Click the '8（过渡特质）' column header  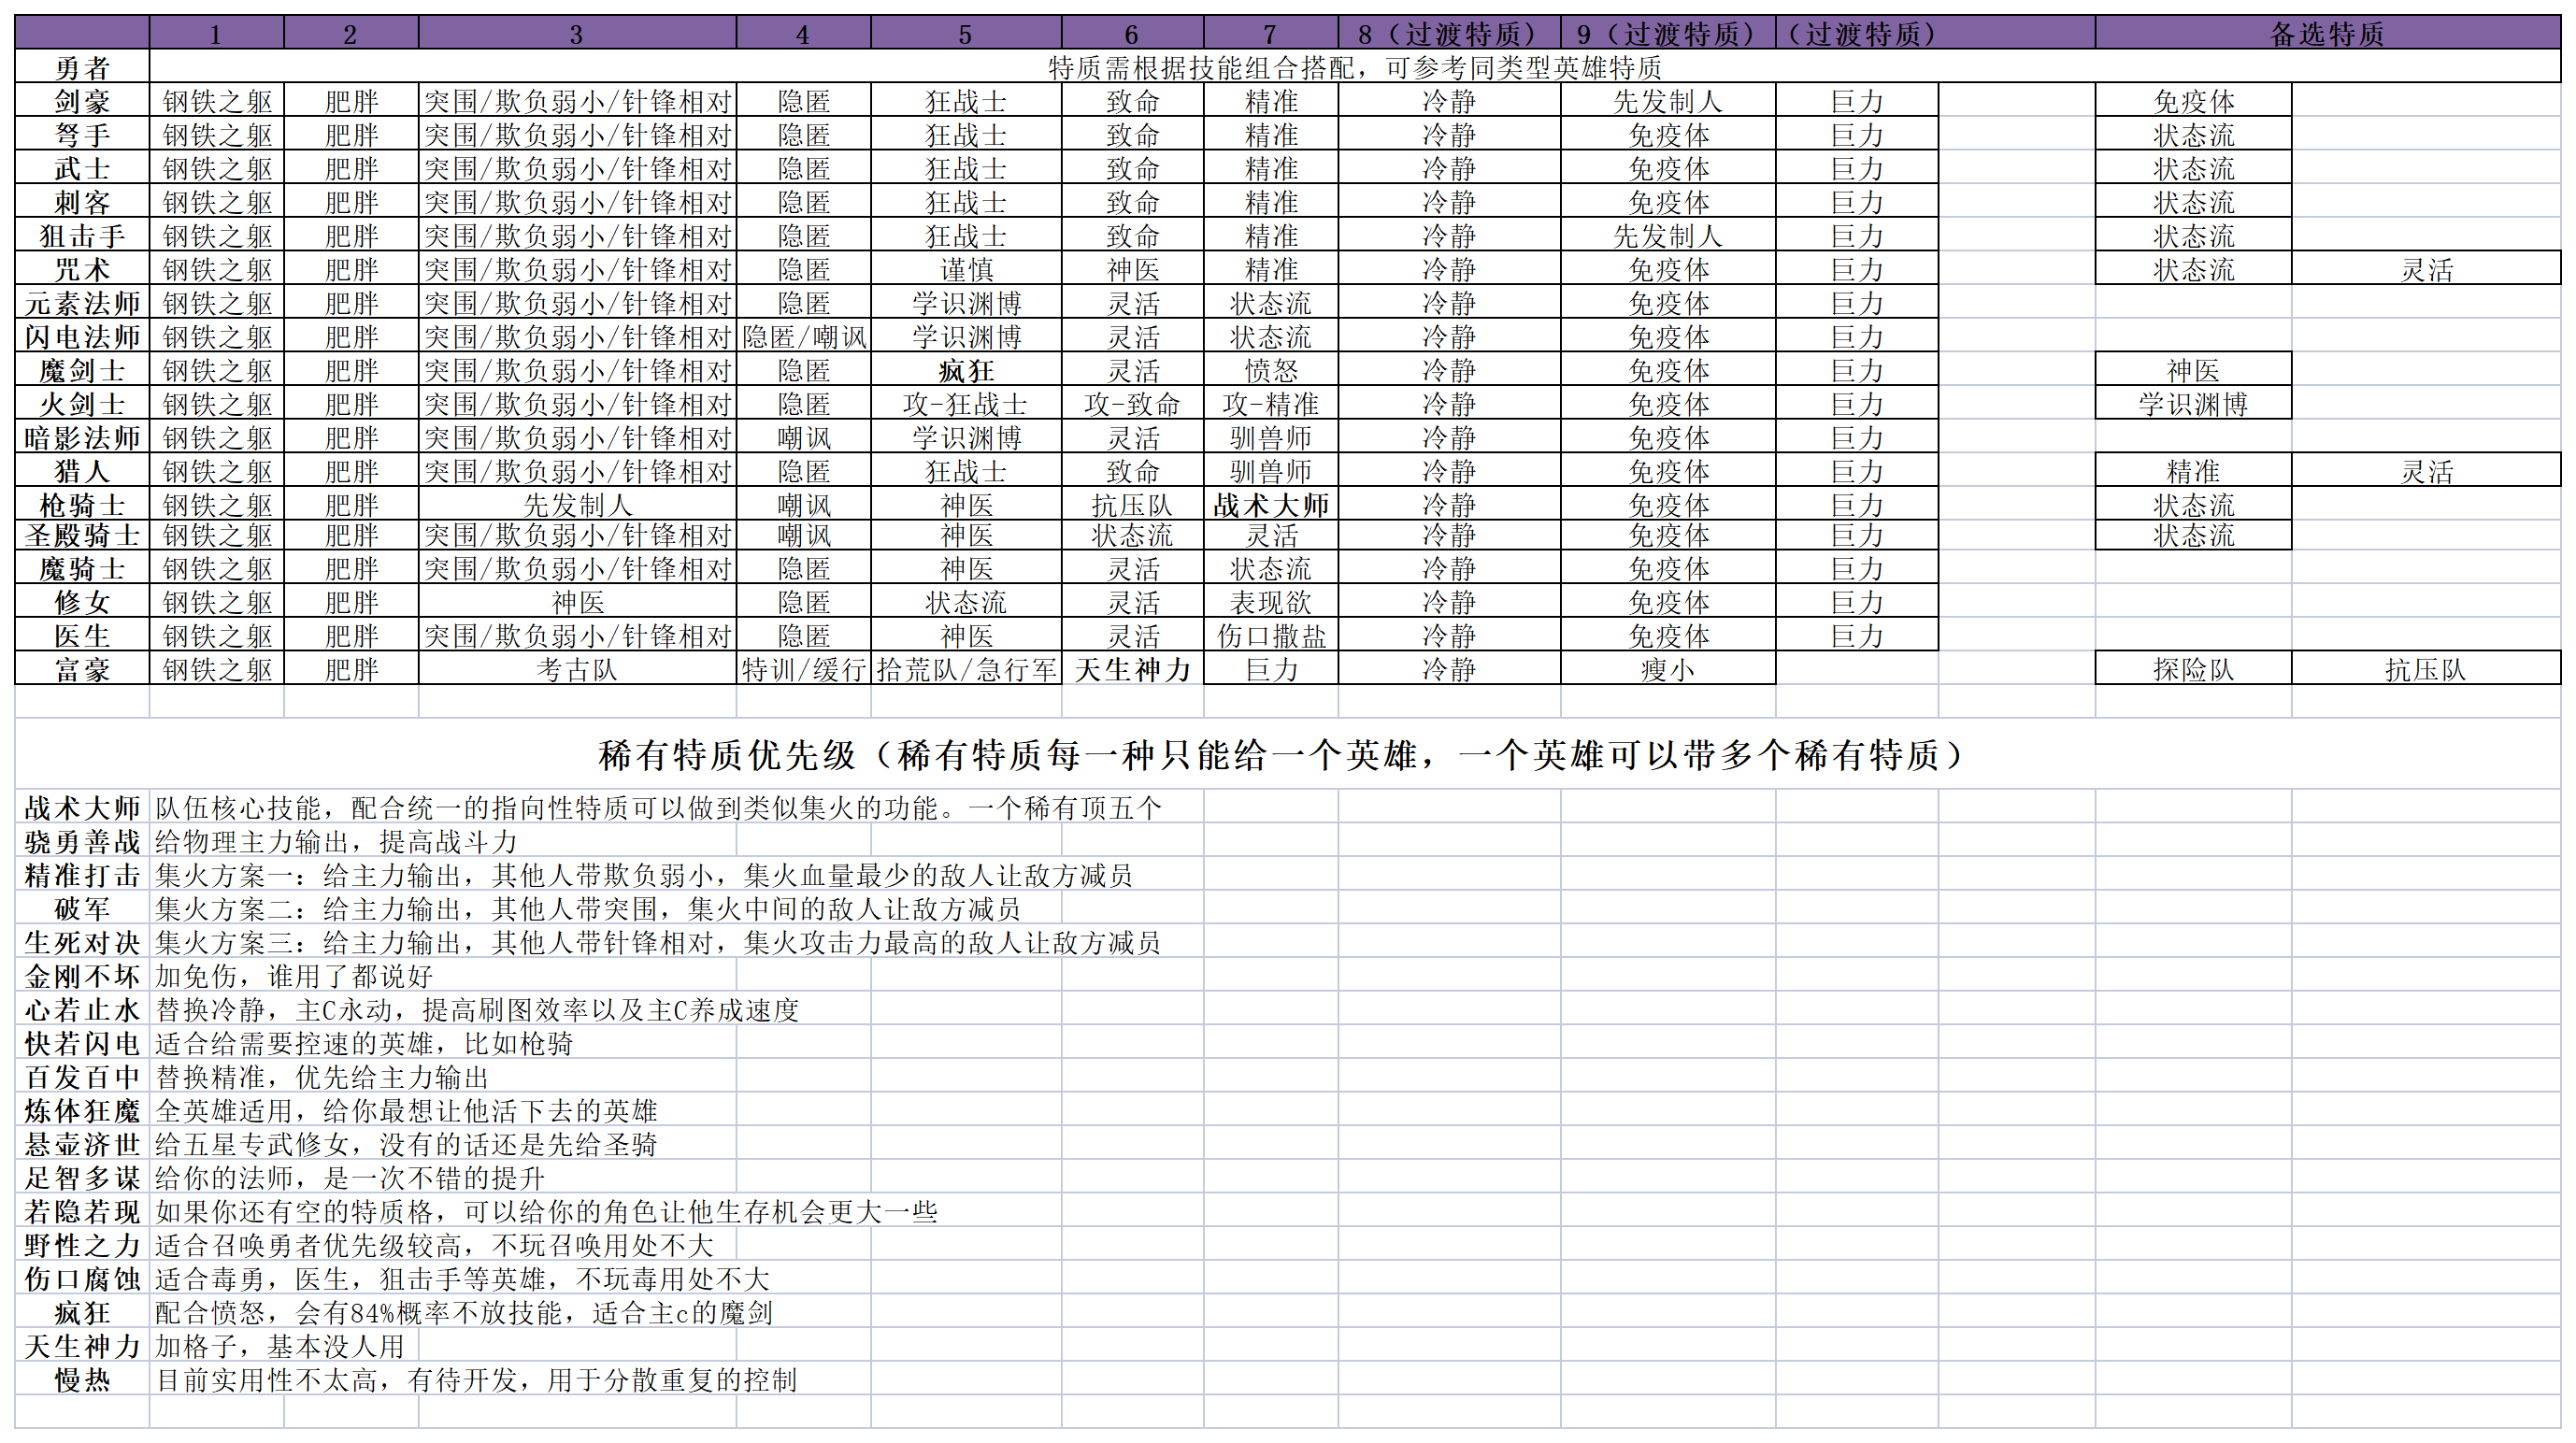point(1449,33)
